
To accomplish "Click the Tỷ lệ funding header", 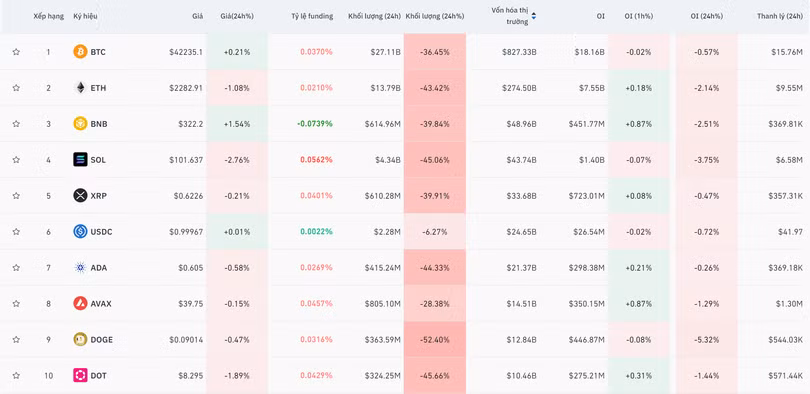I will click(x=312, y=16).
